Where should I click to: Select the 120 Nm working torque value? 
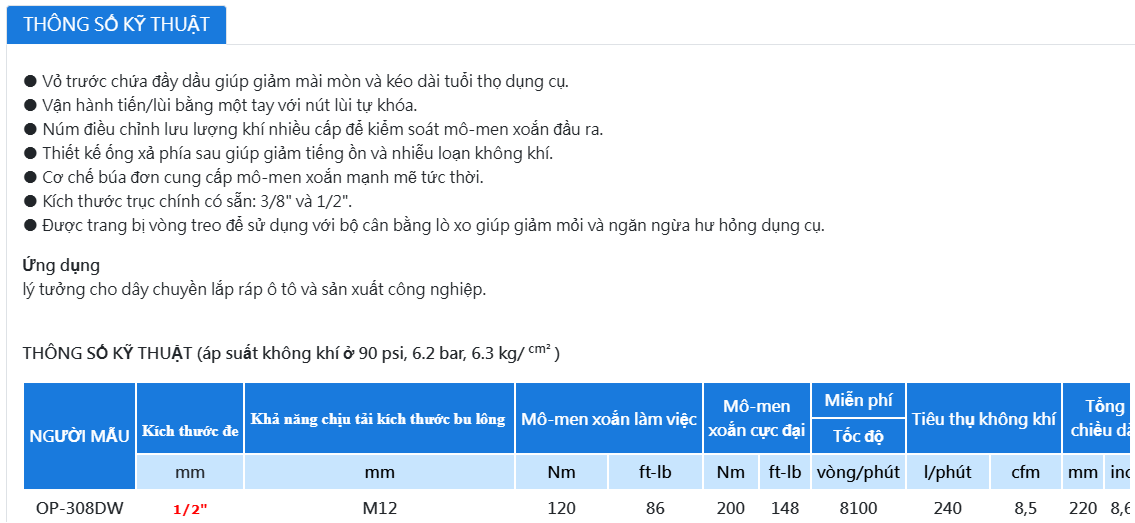point(562,508)
